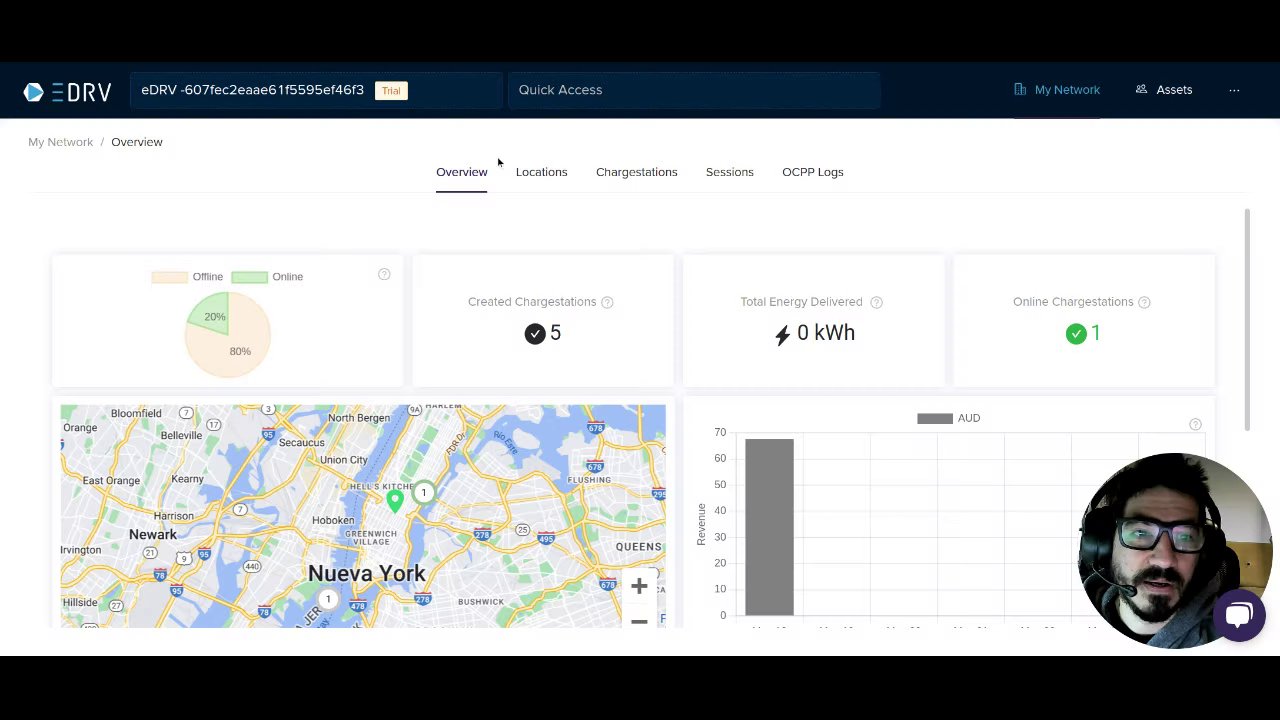Focus the Quick Access search field
1280x720 pixels.
[694, 90]
